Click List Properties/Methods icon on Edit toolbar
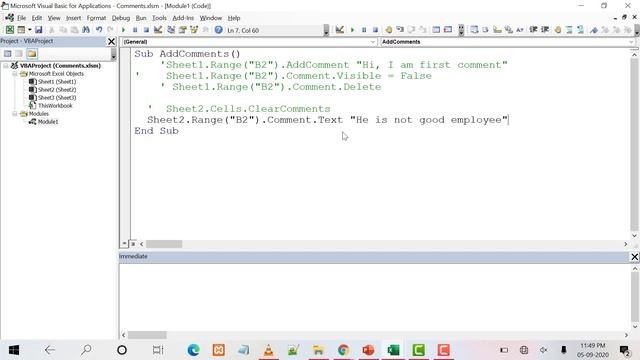Viewport: 640px width, 360px height. 474,29
